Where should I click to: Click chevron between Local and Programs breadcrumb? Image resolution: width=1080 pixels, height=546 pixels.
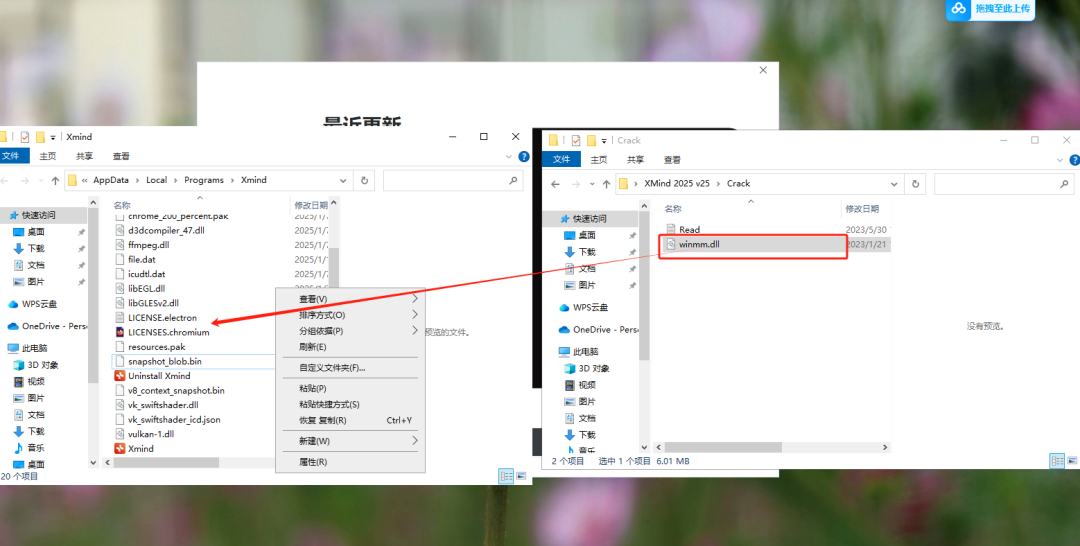pos(176,180)
